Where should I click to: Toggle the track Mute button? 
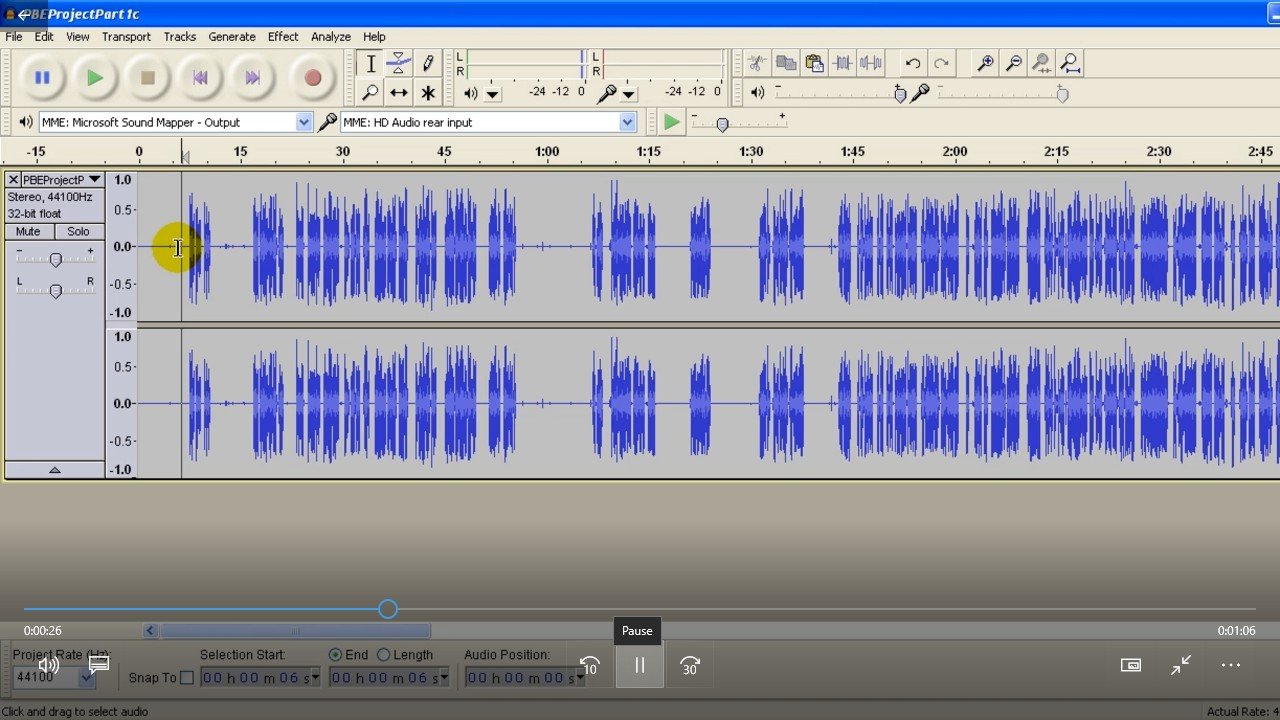pos(28,231)
